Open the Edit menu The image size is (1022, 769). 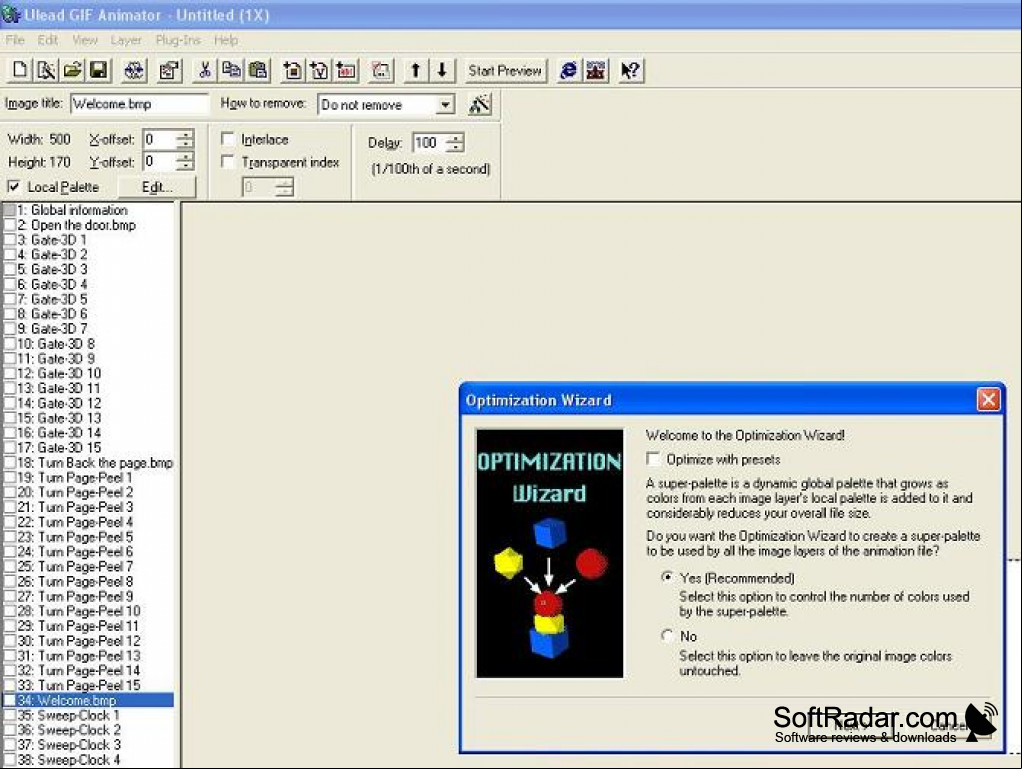[x=48, y=40]
